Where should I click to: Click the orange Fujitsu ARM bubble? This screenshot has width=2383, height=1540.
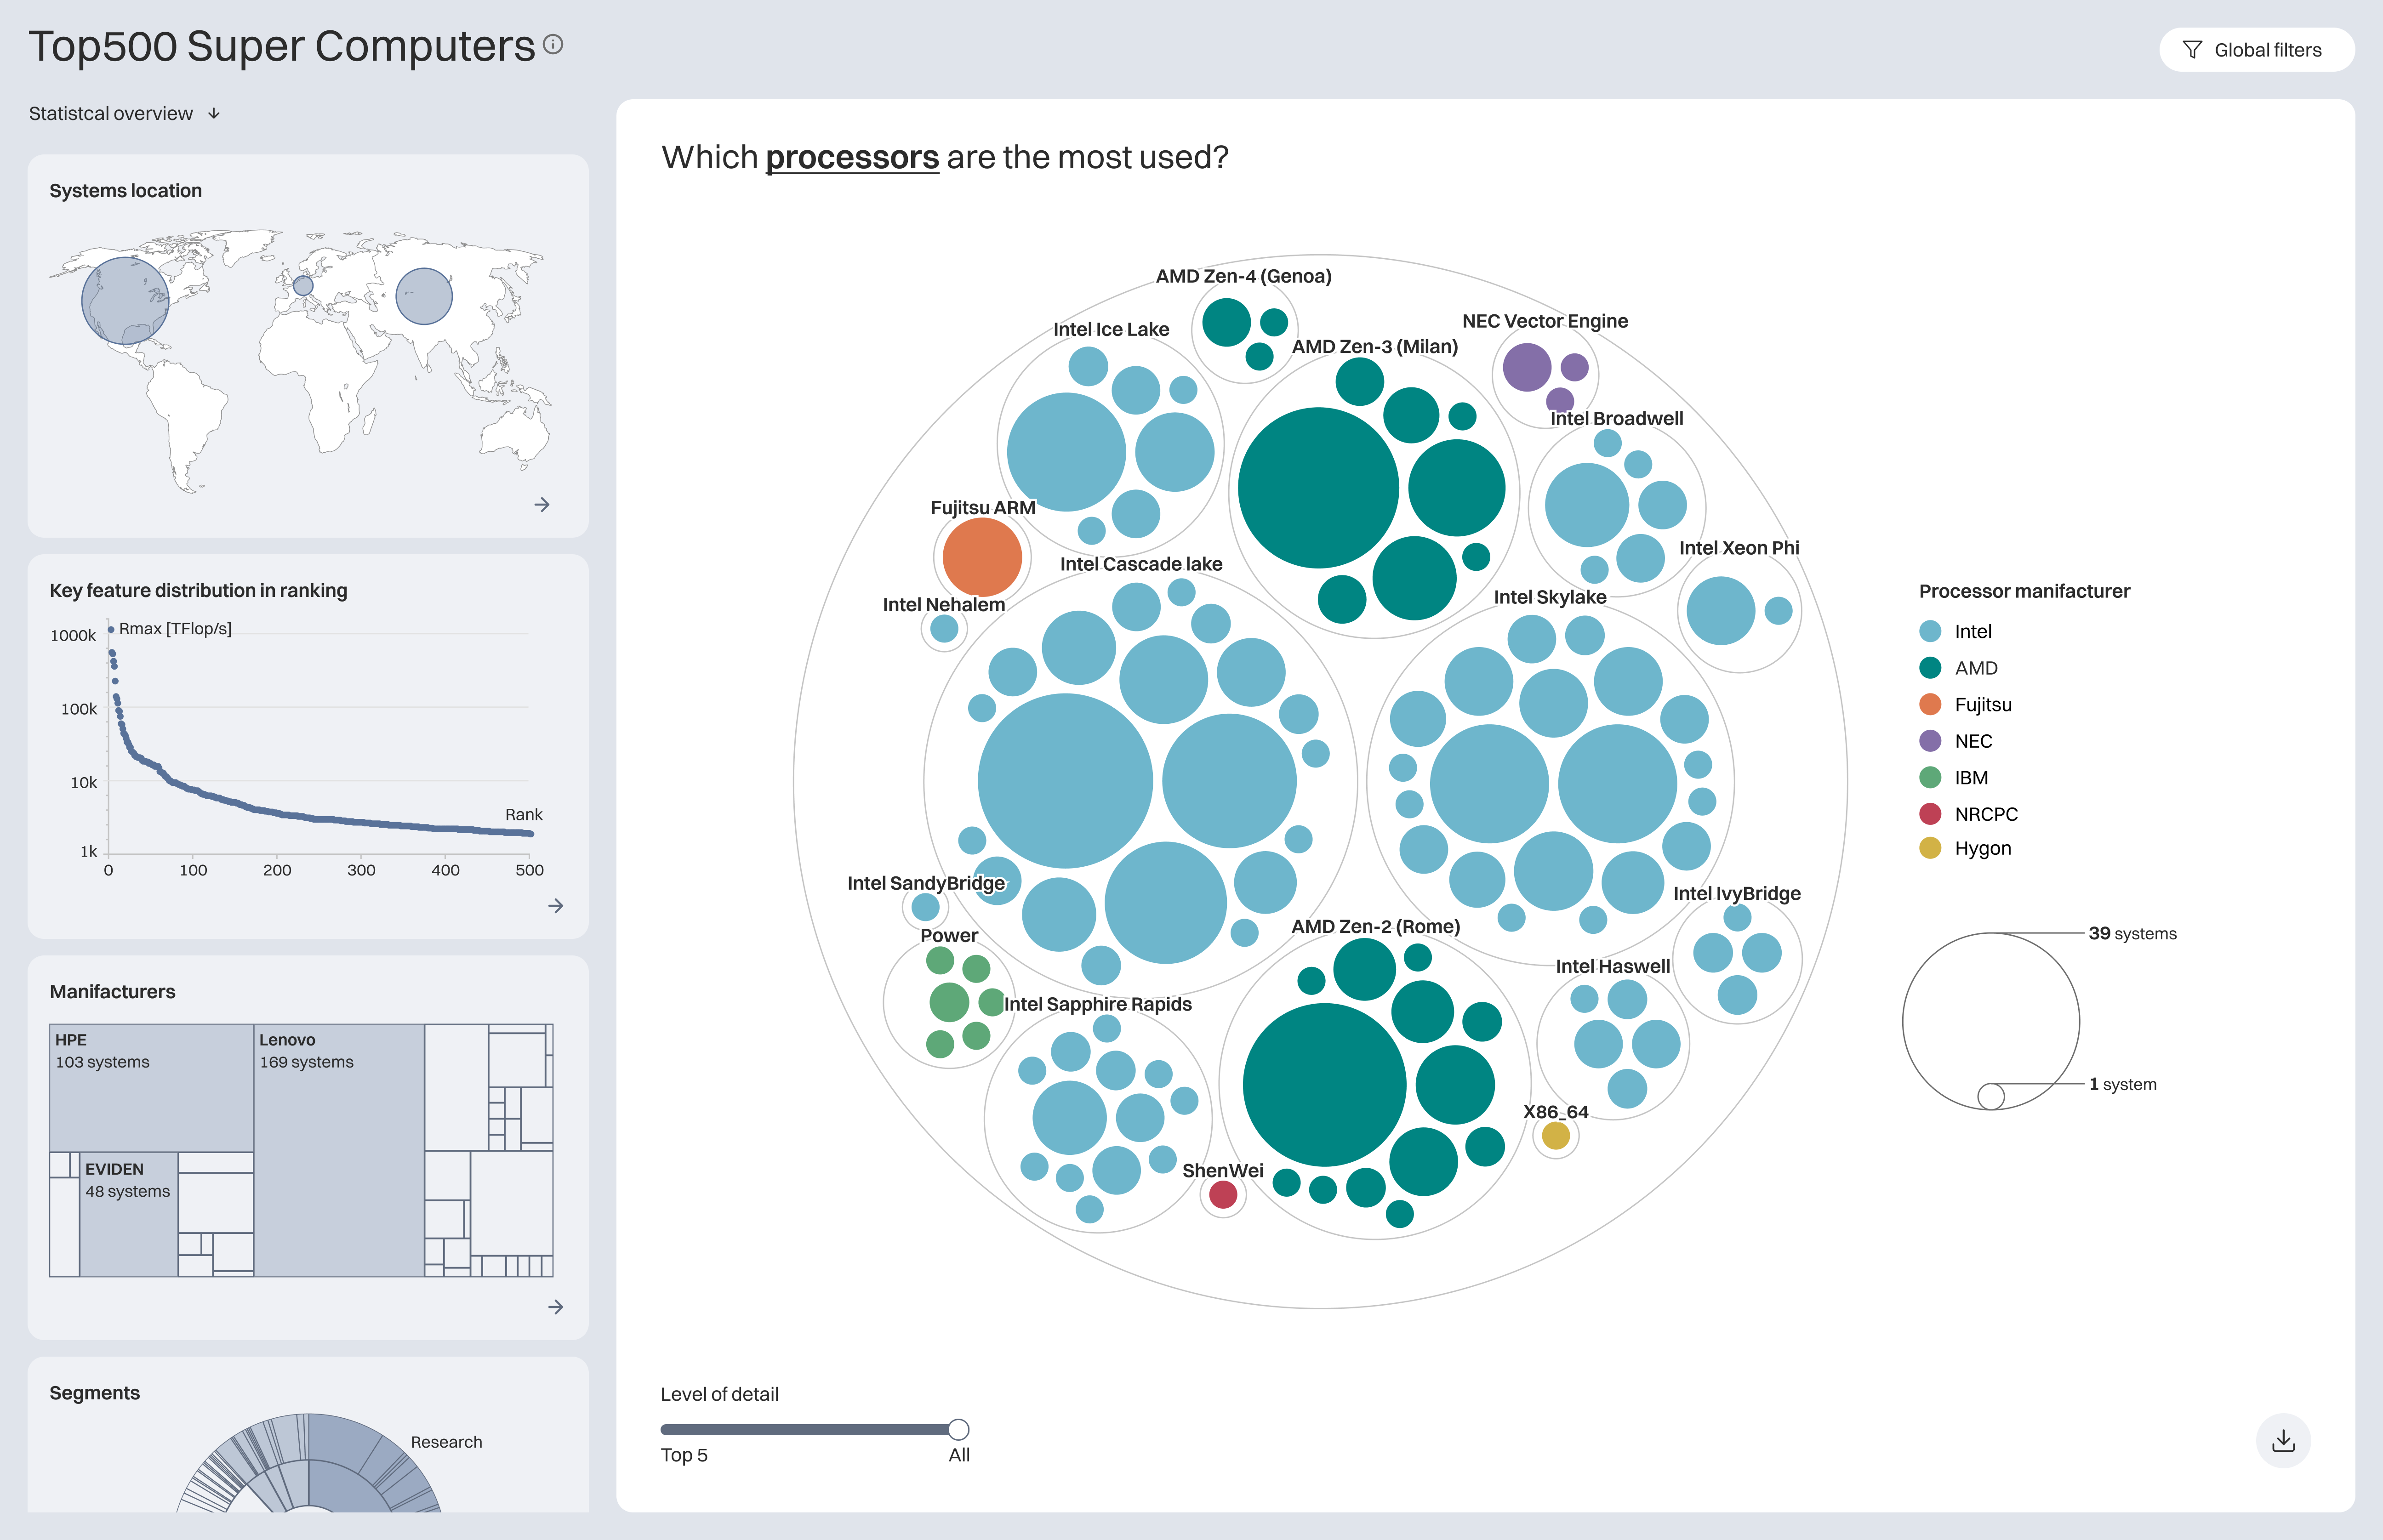click(x=982, y=557)
